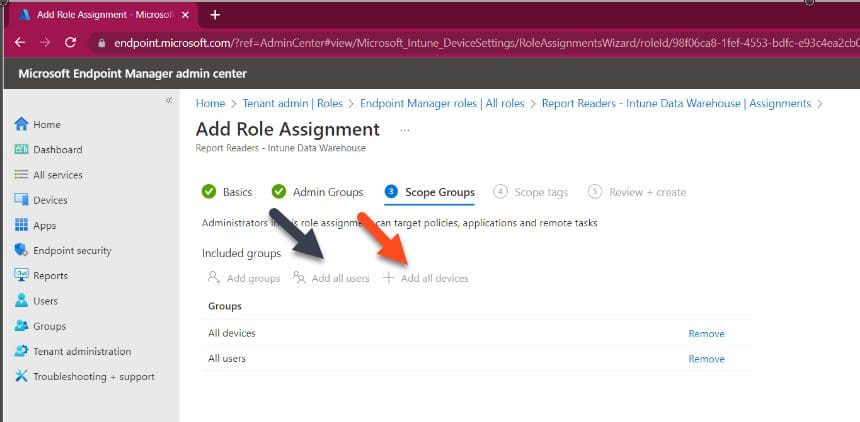Screen dimensions: 860x422
Task: Open the ellipsis menu beside Add Role Assignment
Action: click(405, 131)
